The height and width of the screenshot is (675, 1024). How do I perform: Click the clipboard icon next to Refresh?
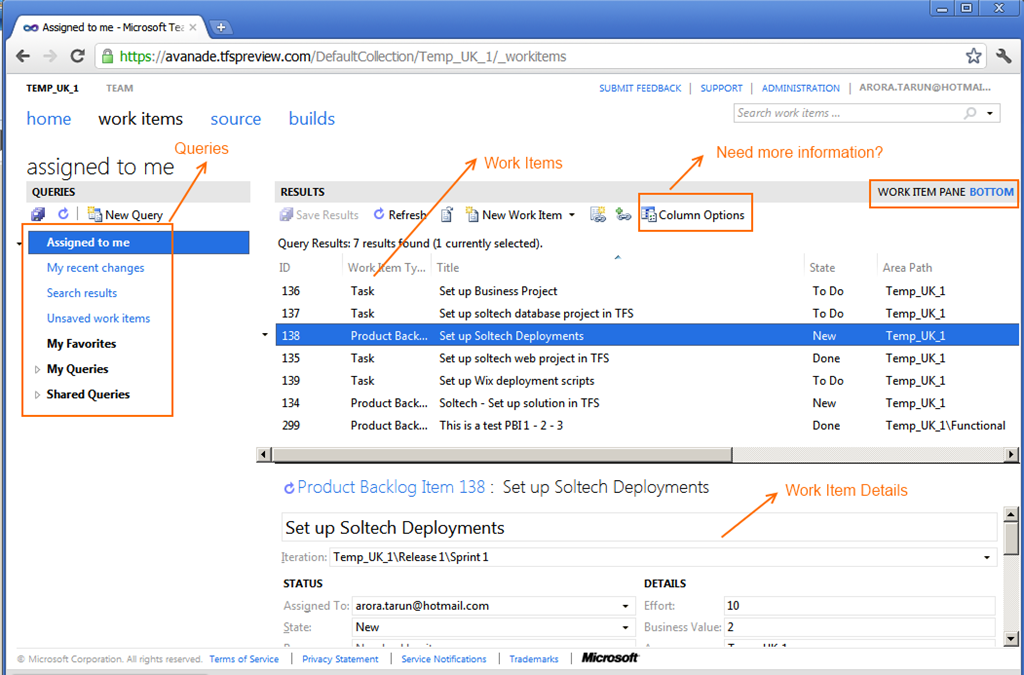coord(447,214)
